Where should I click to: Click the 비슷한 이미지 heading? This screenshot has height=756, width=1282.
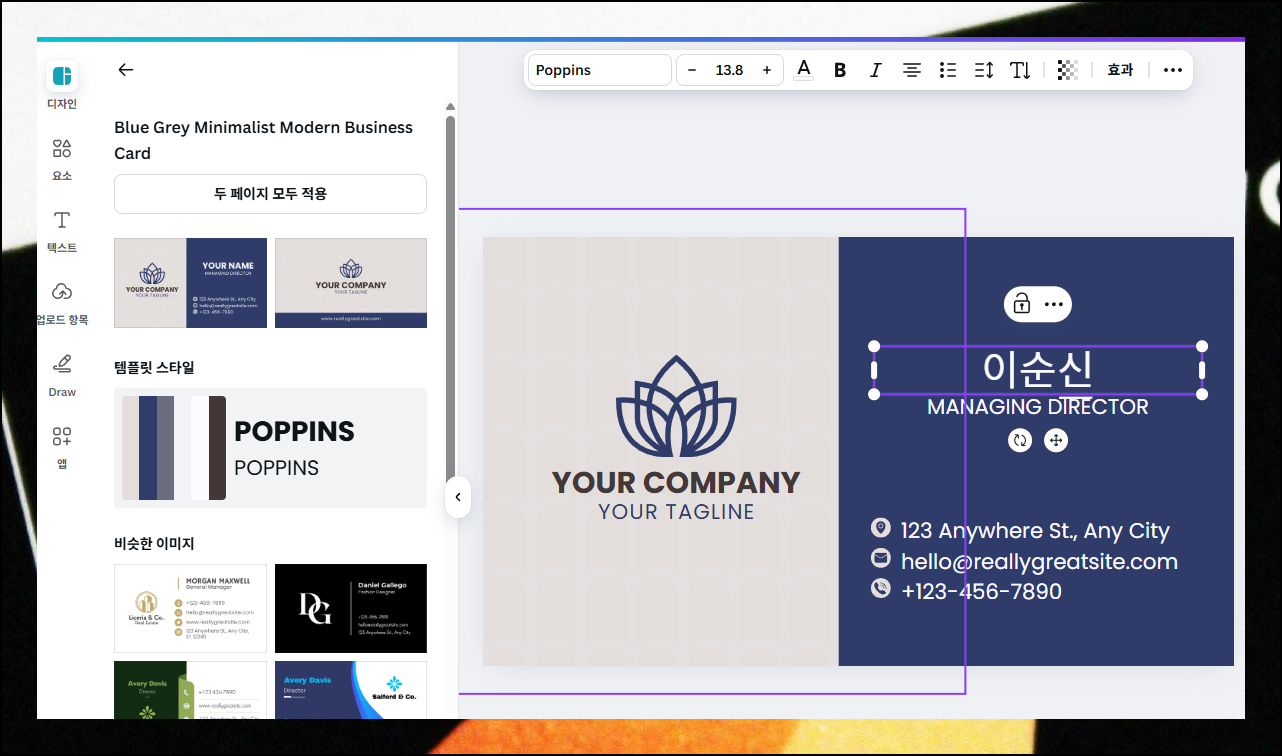pyautogui.click(x=154, y=544)
